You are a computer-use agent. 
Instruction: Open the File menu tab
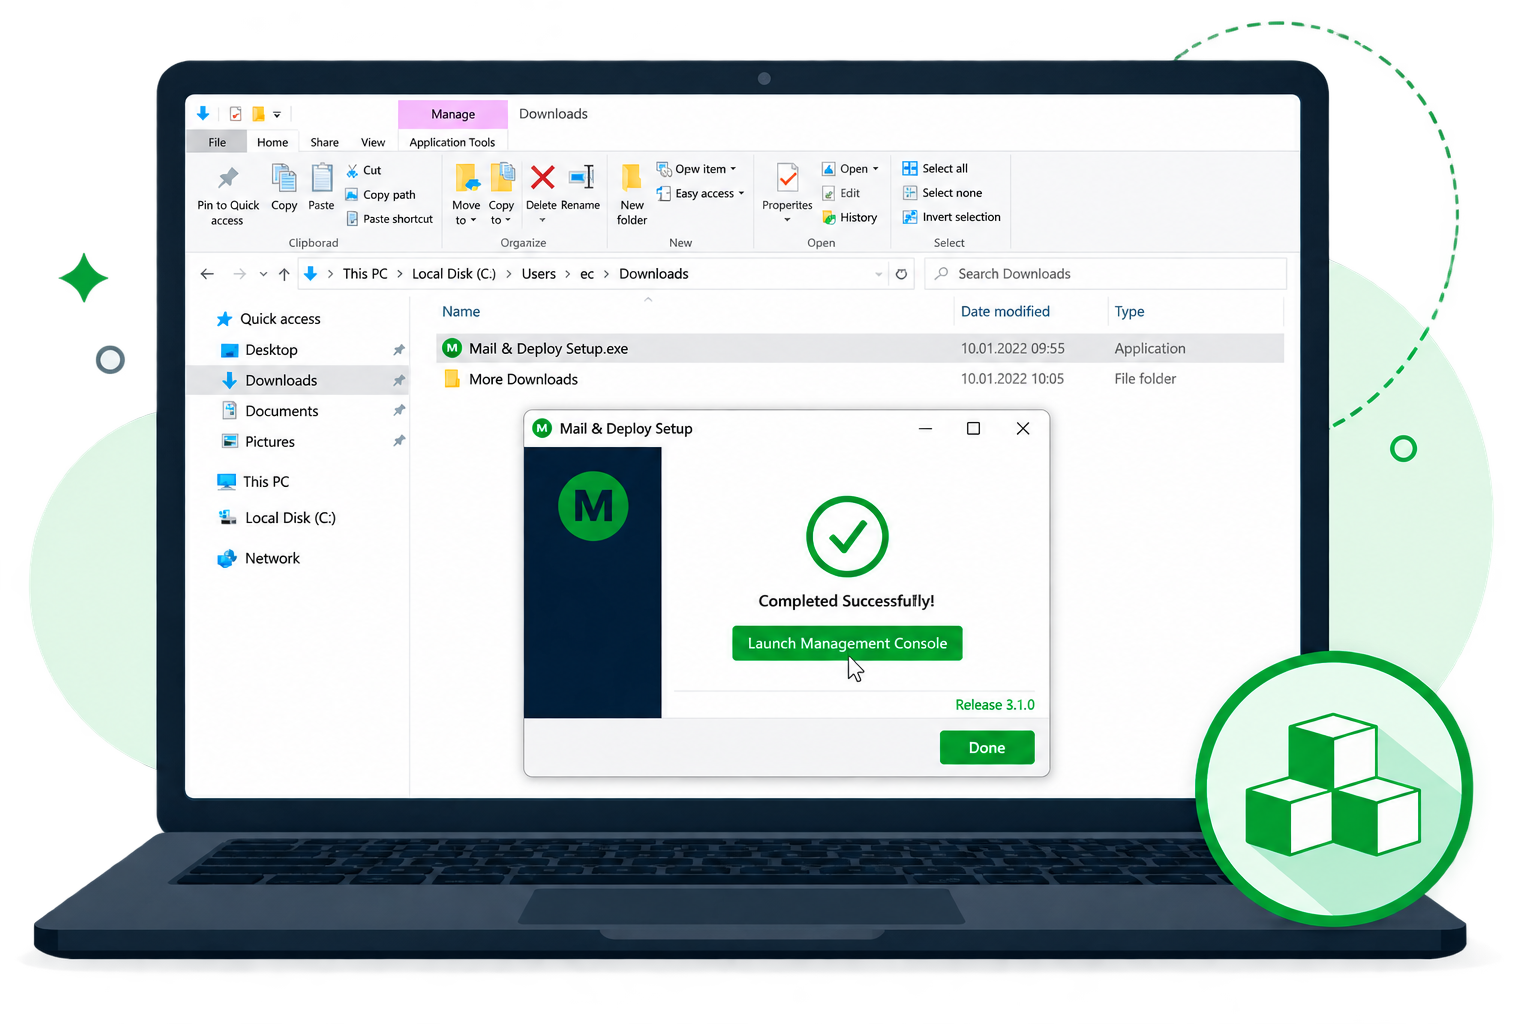[x=217, y=142]
